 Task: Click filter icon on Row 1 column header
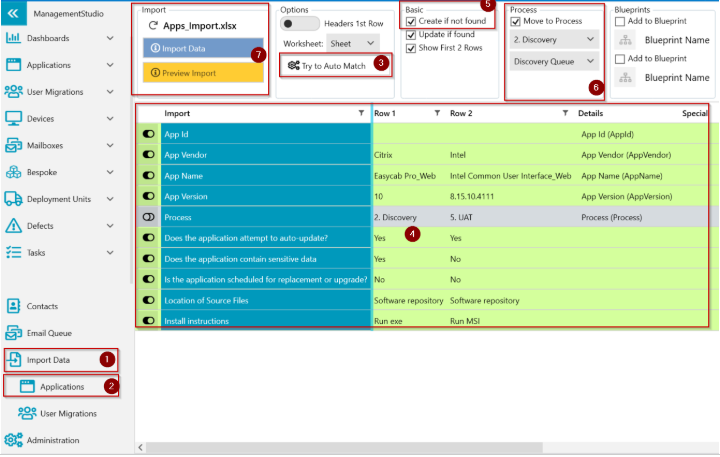[437, 113]
